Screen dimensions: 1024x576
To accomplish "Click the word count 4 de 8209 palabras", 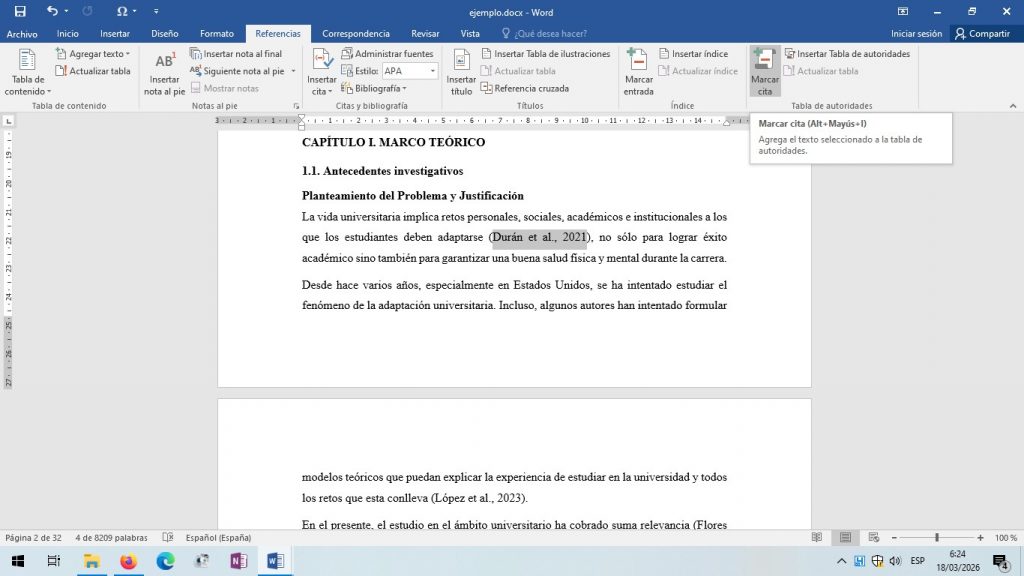I will click(111, 537).
